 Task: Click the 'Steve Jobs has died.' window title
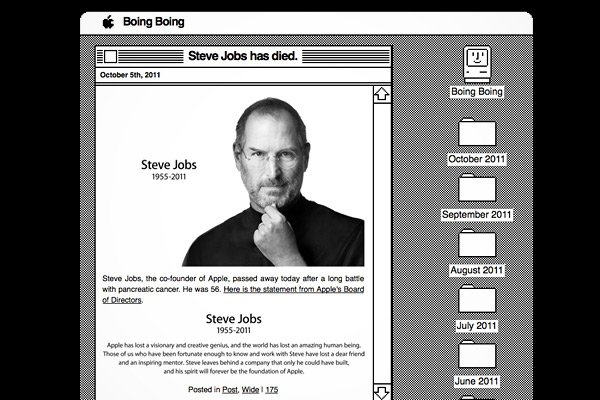(243, 56)
